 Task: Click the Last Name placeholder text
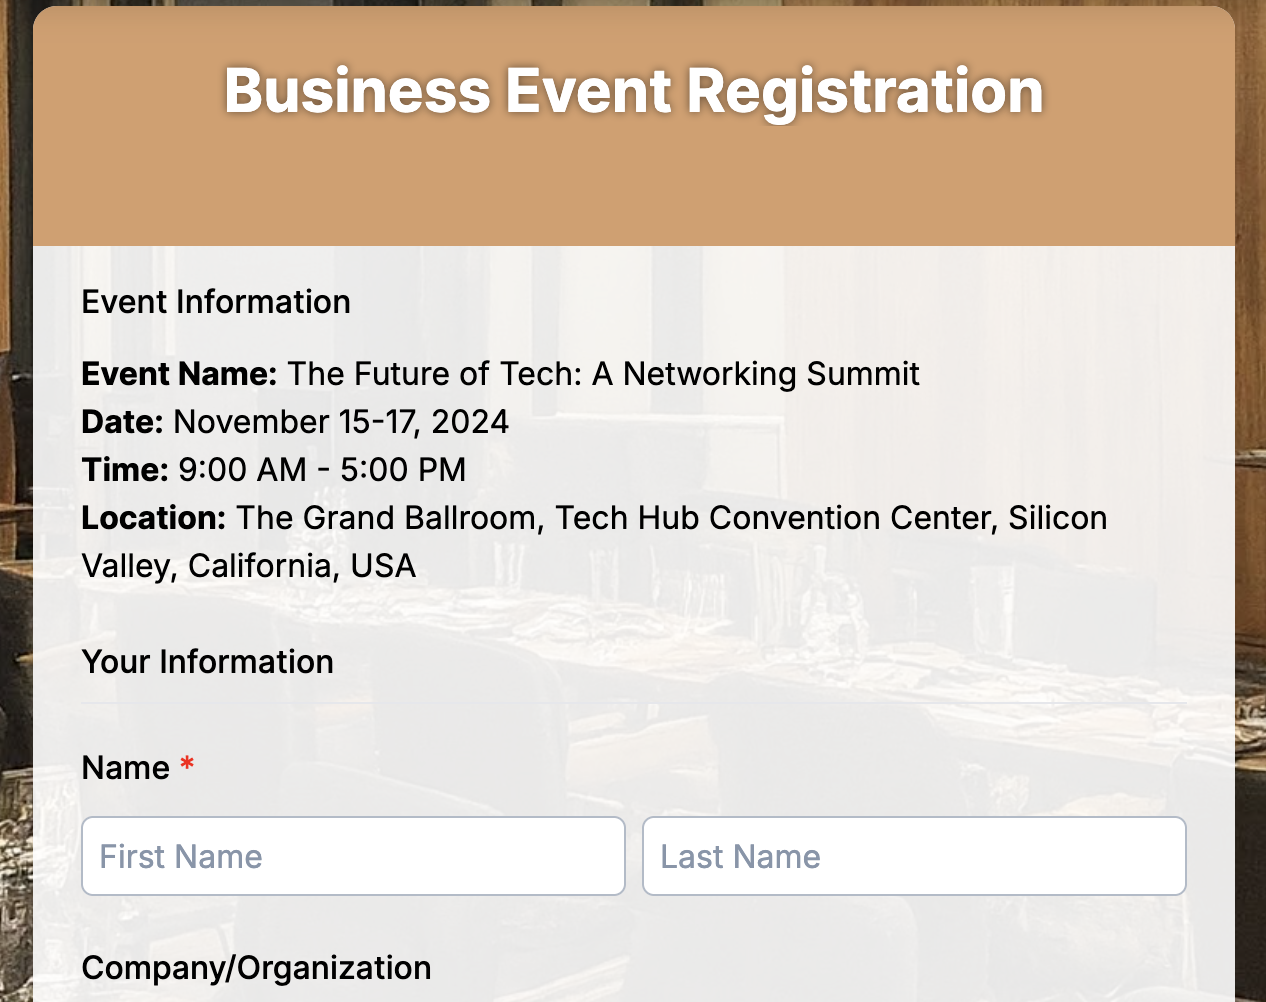point(740,856)
